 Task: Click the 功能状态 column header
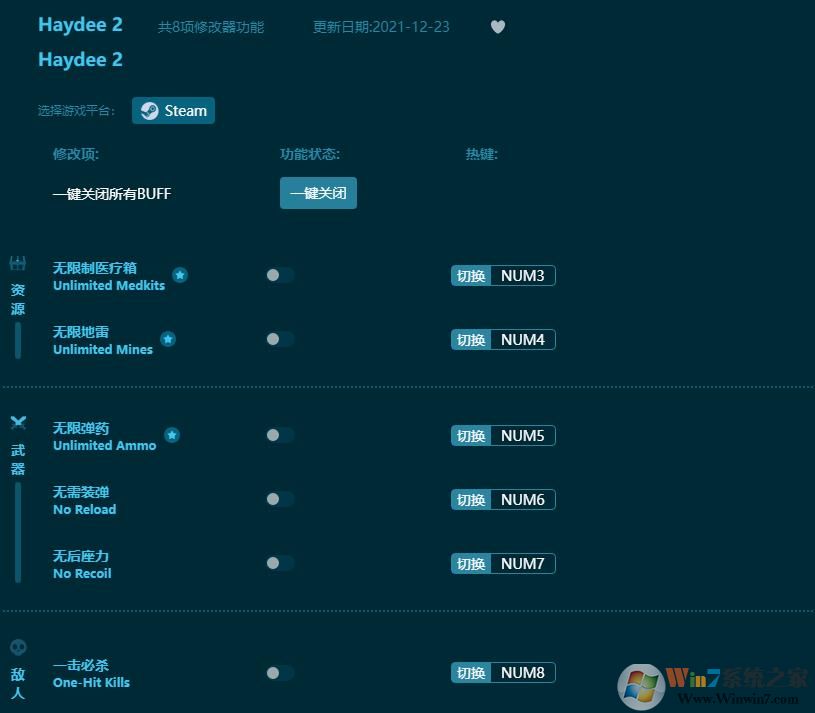click(310, 154)
